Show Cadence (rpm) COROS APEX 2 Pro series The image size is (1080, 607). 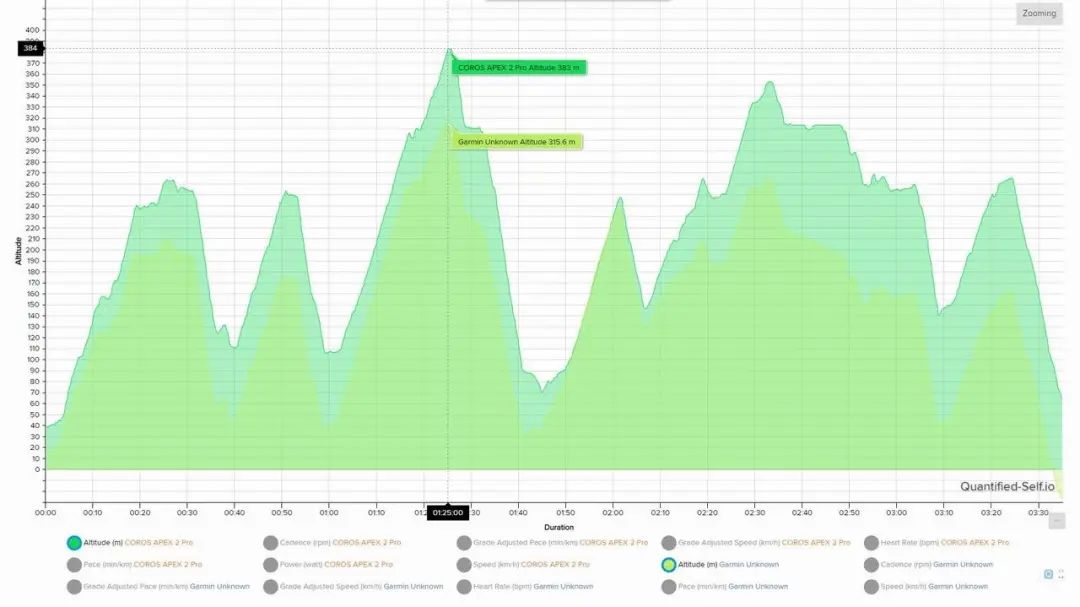coord(271,543)
